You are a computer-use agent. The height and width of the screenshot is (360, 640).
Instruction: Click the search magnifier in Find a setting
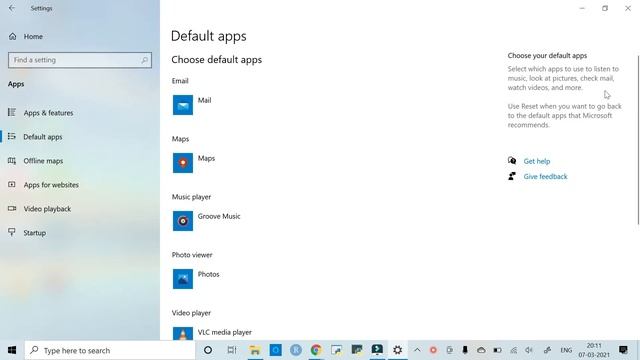coord(144,60)
